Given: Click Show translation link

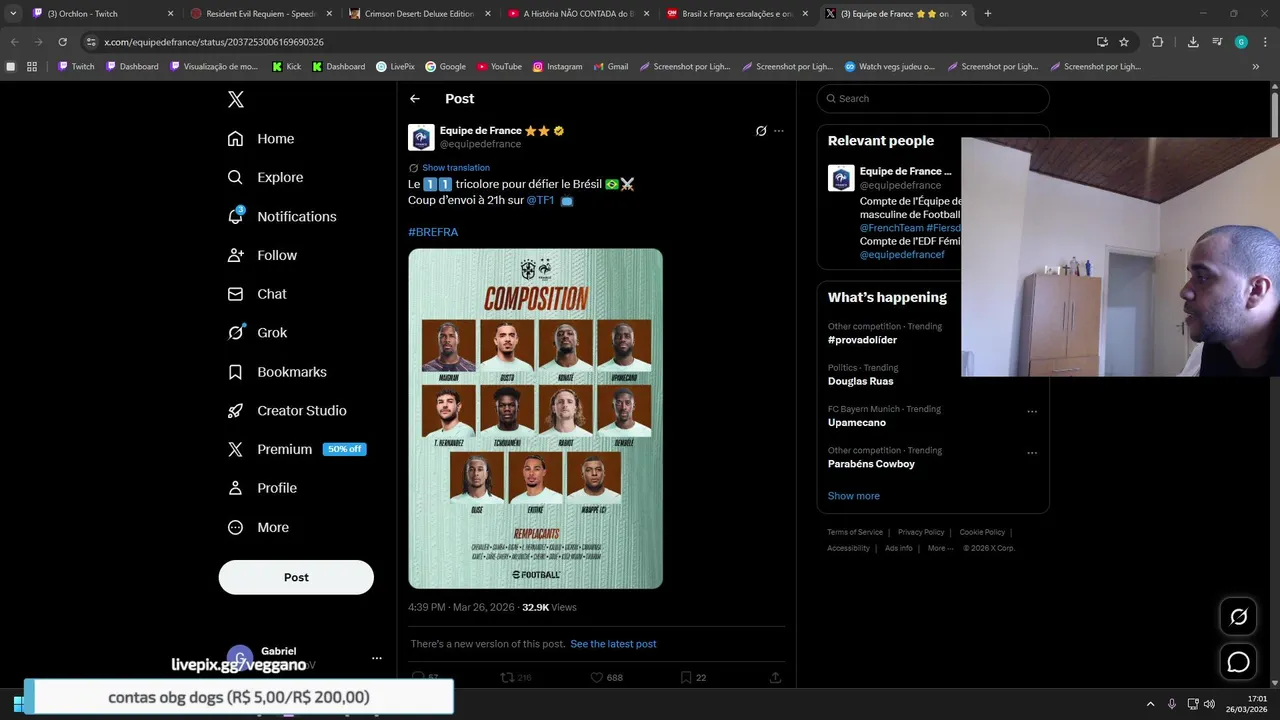Looking at the screenshot, I should point(456,168).
